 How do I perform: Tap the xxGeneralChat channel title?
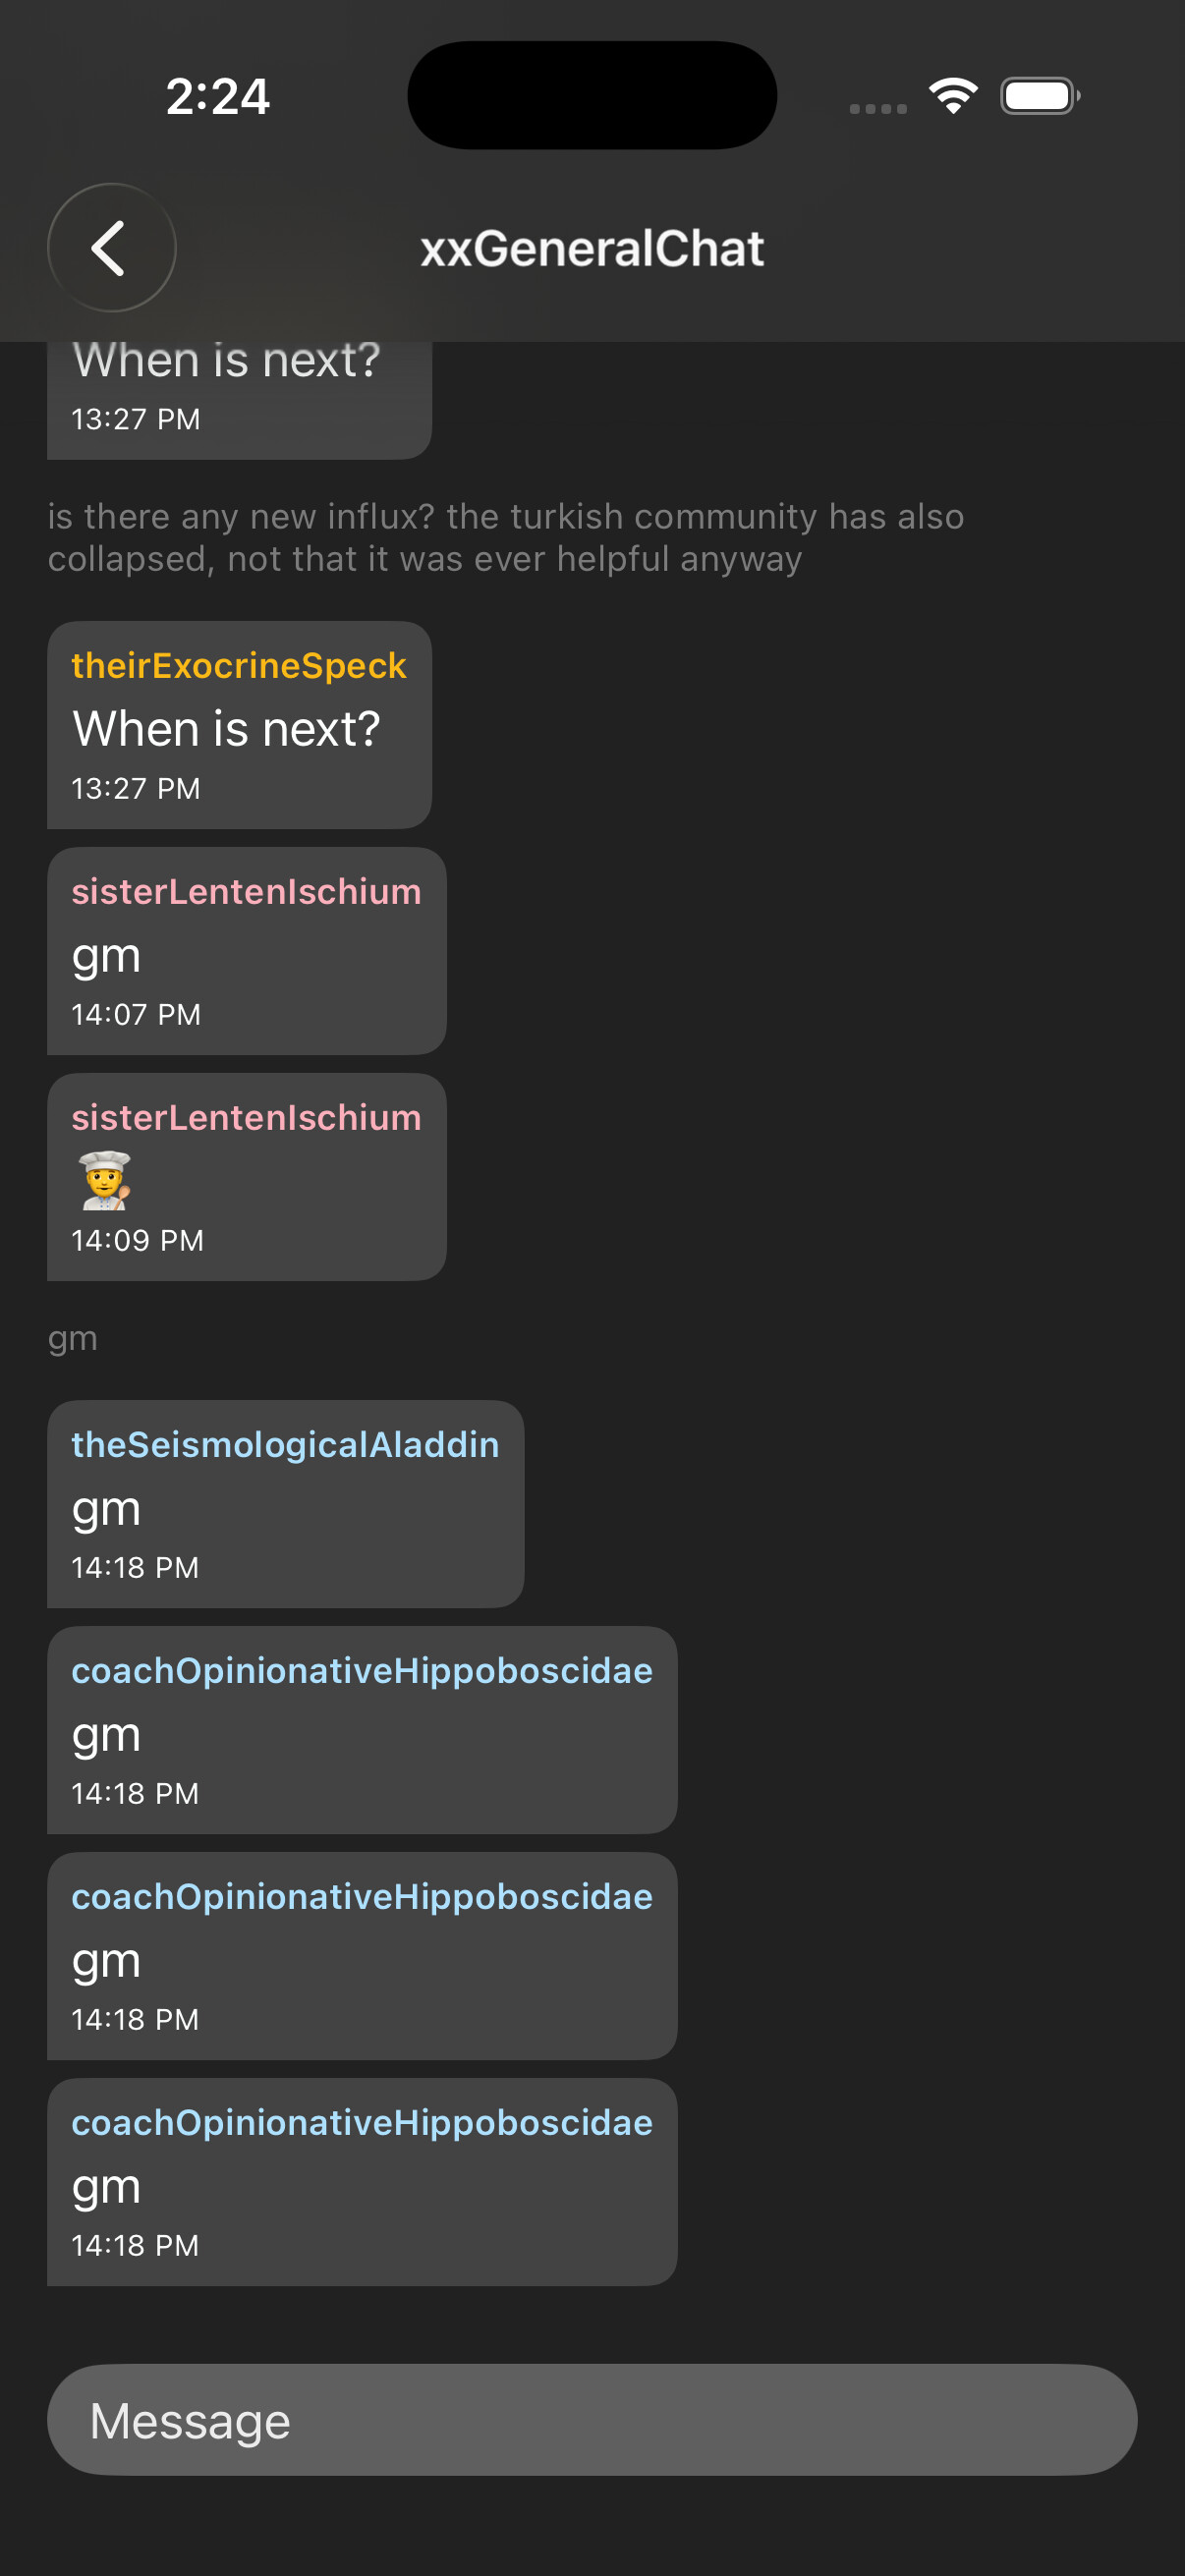pyautogui.click(x=592, y=249)
